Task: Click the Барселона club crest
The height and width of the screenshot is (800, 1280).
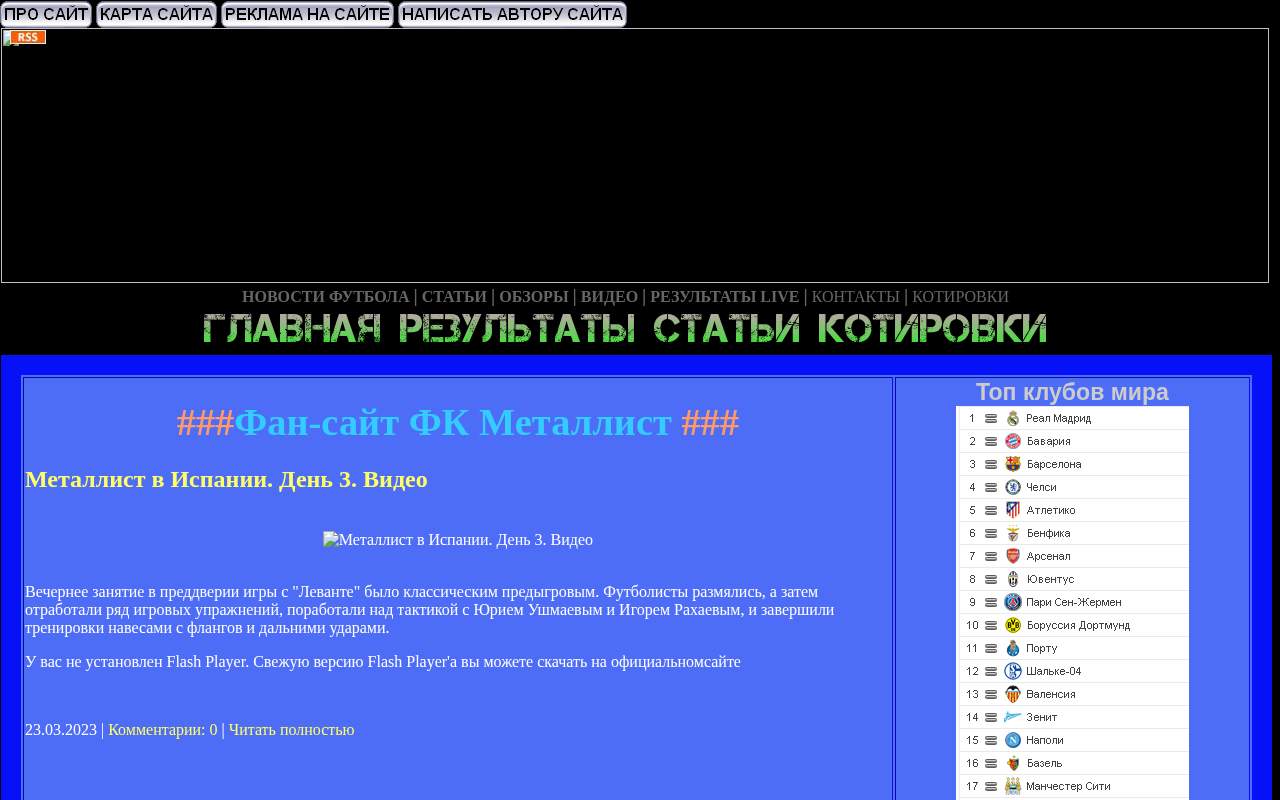Action: [1013, 464]
